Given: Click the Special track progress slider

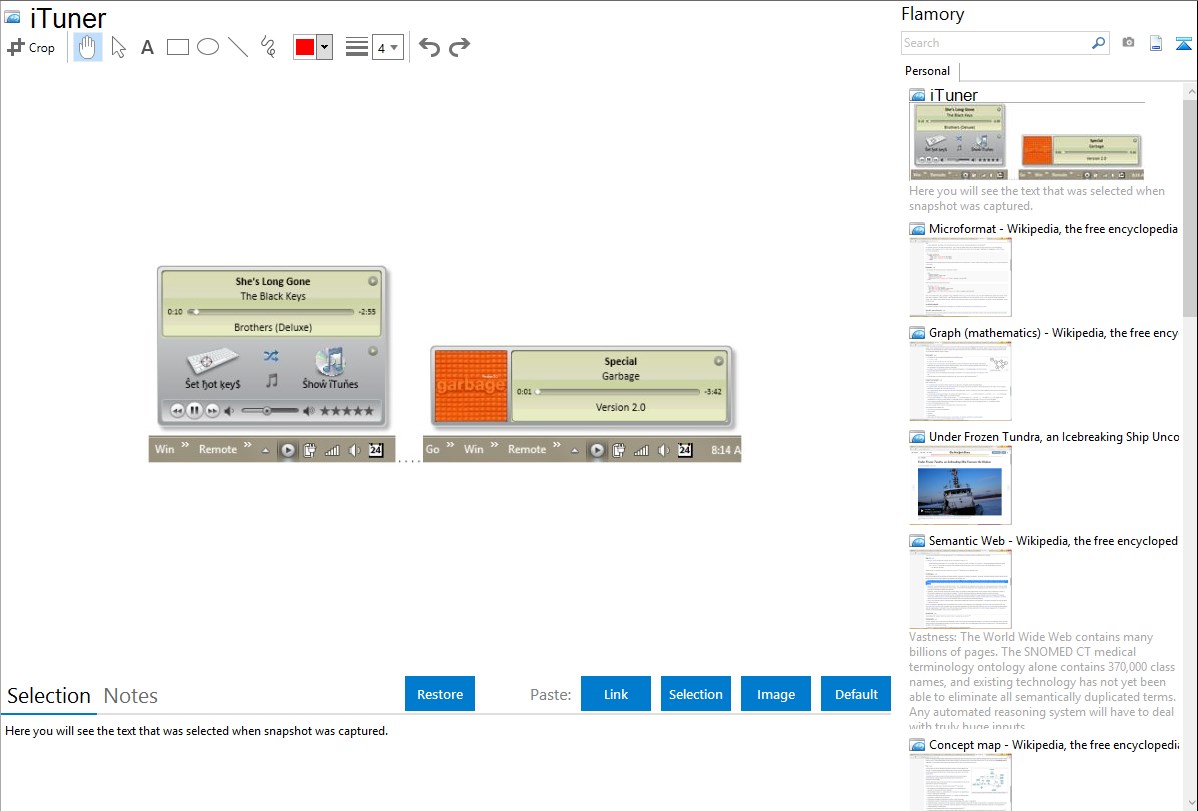Looking at the screenshot, I should [x=617, y=391].
